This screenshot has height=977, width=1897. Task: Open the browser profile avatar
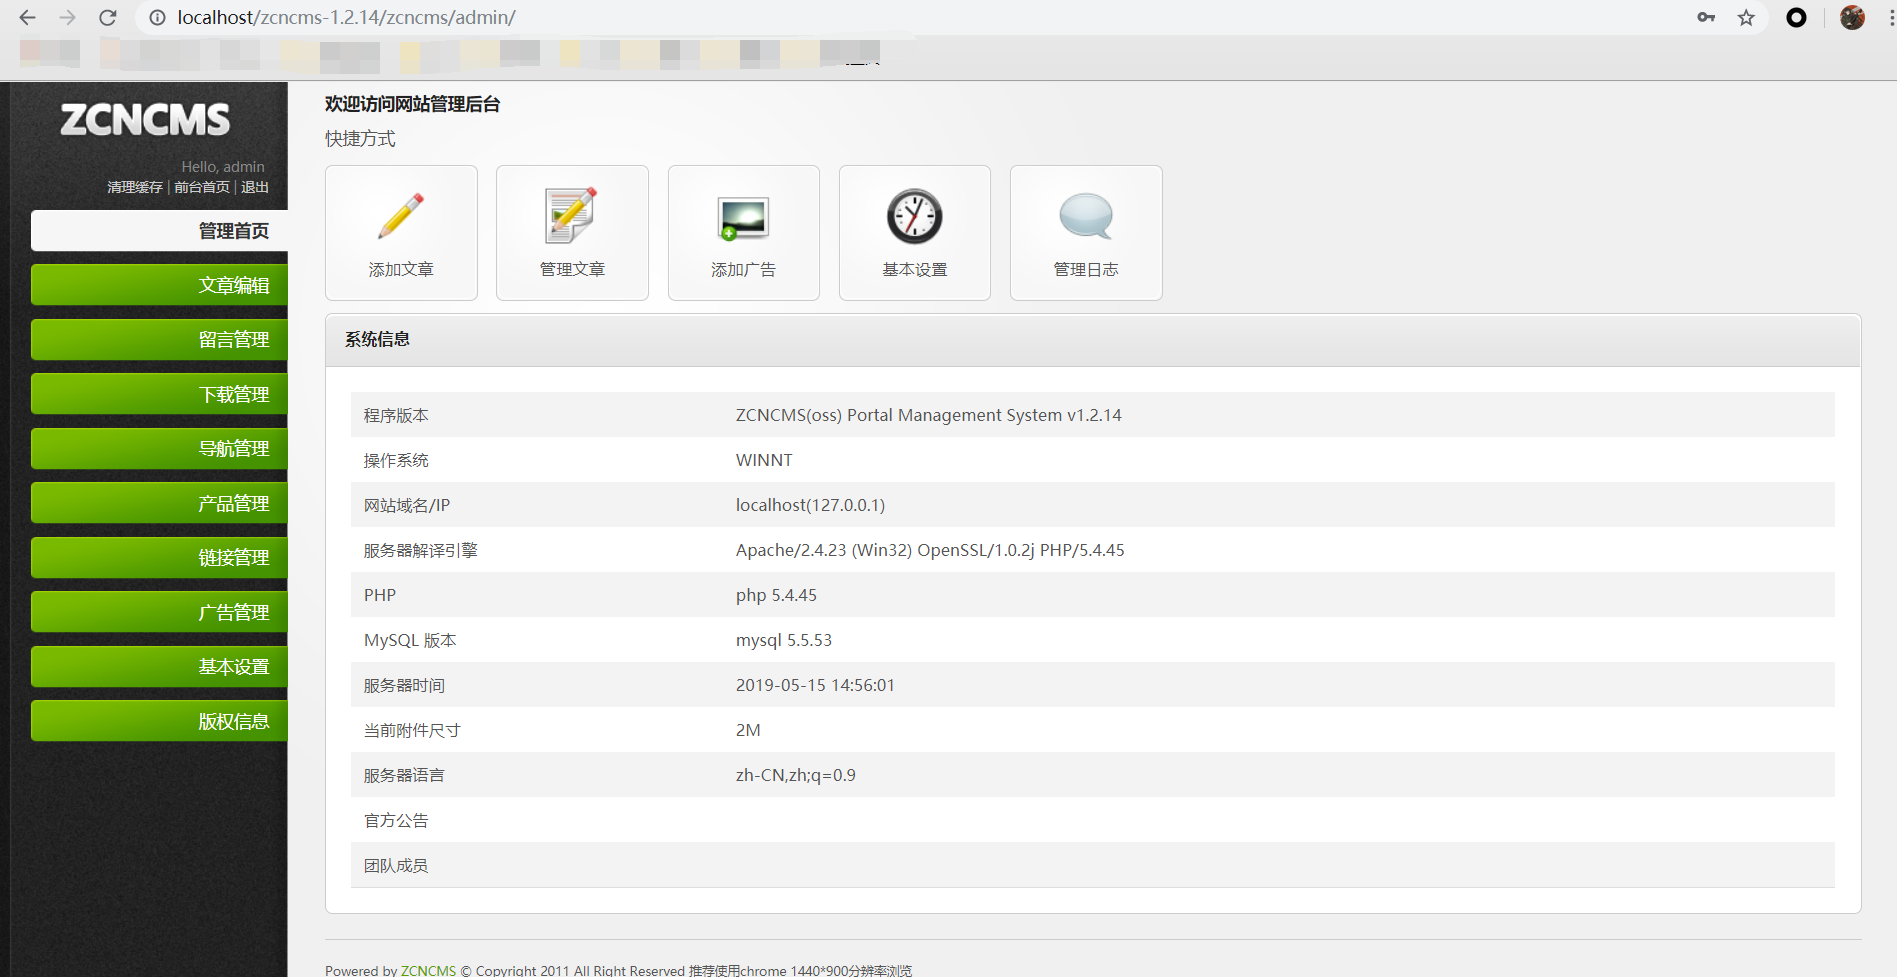(x=1852, y=18)
